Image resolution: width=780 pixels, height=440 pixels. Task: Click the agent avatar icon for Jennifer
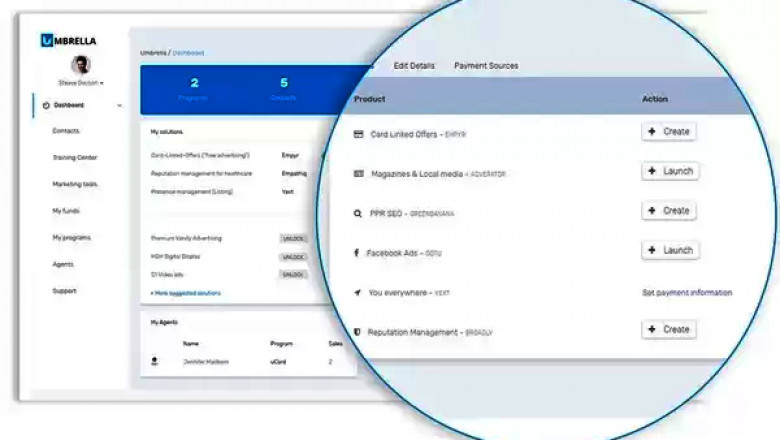click(154, 359)
